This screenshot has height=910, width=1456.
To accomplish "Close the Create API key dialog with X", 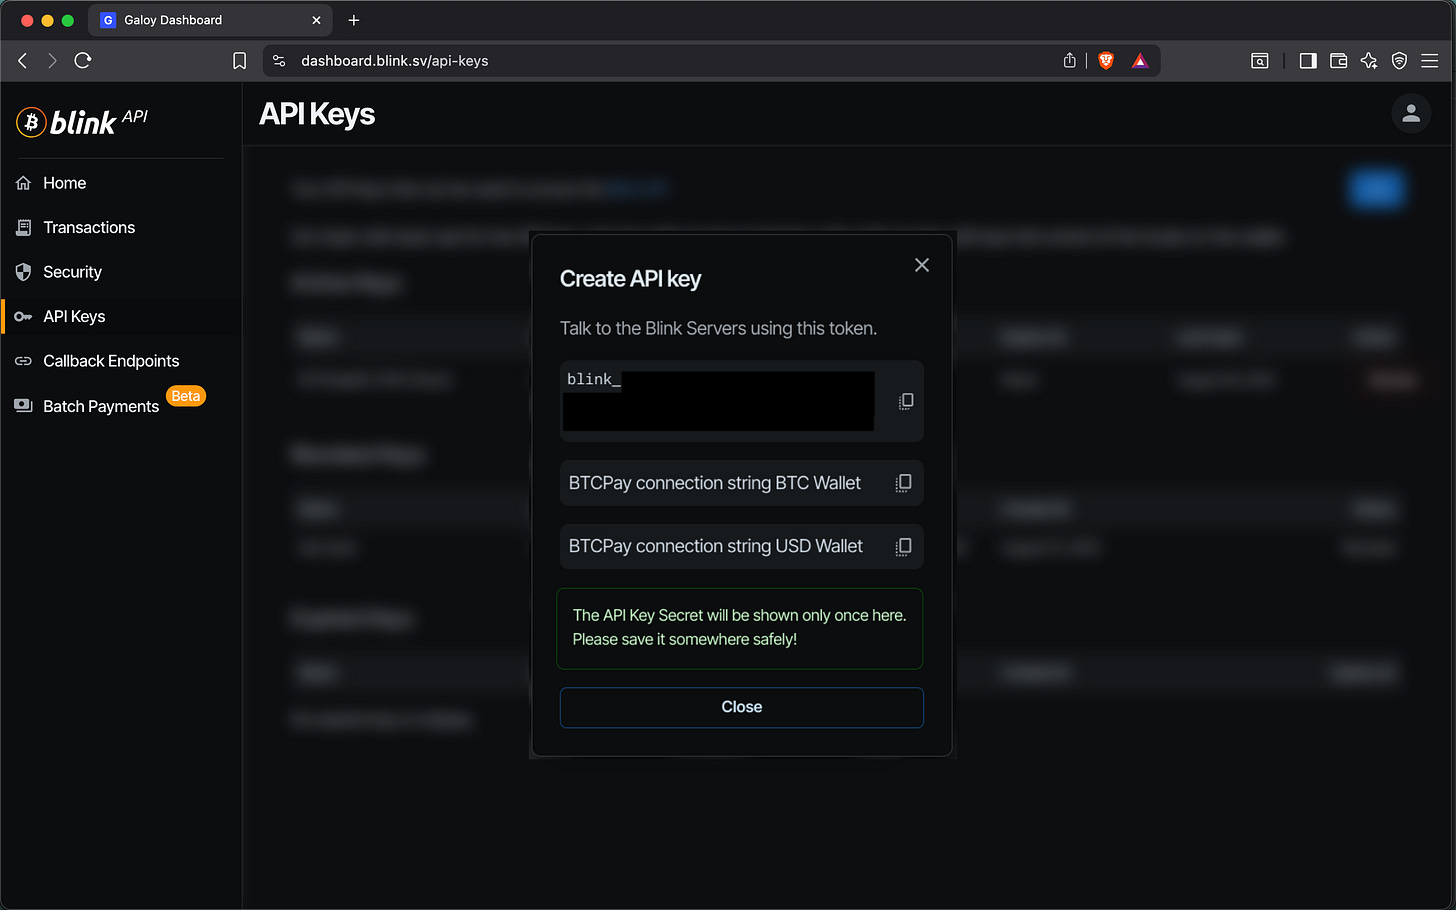I will [922, 265].
